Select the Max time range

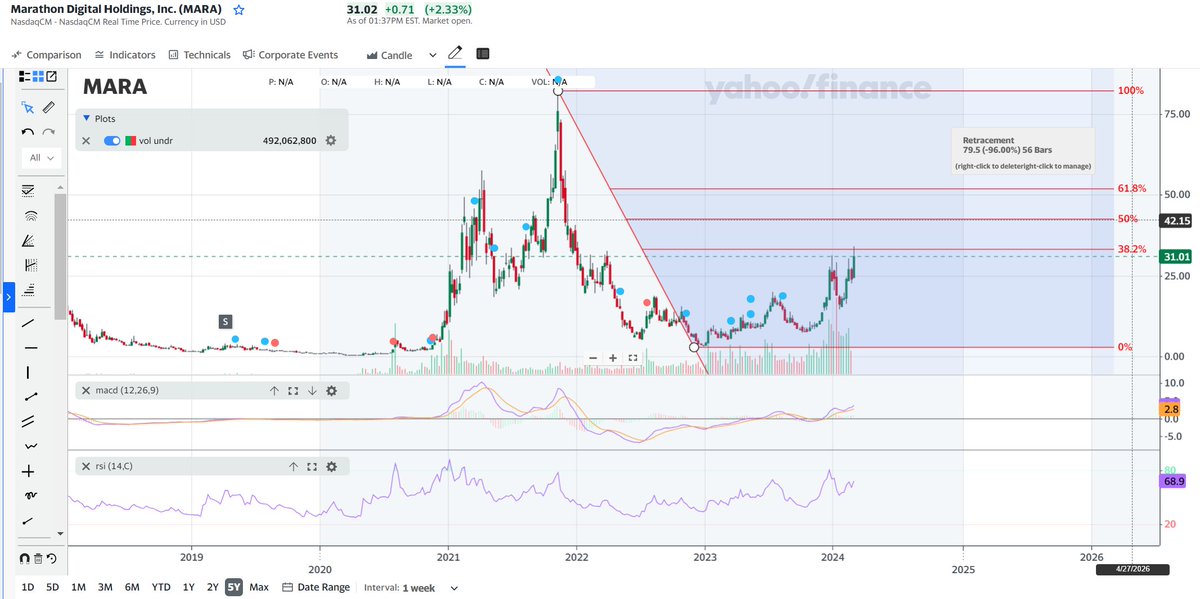point(259,587)
